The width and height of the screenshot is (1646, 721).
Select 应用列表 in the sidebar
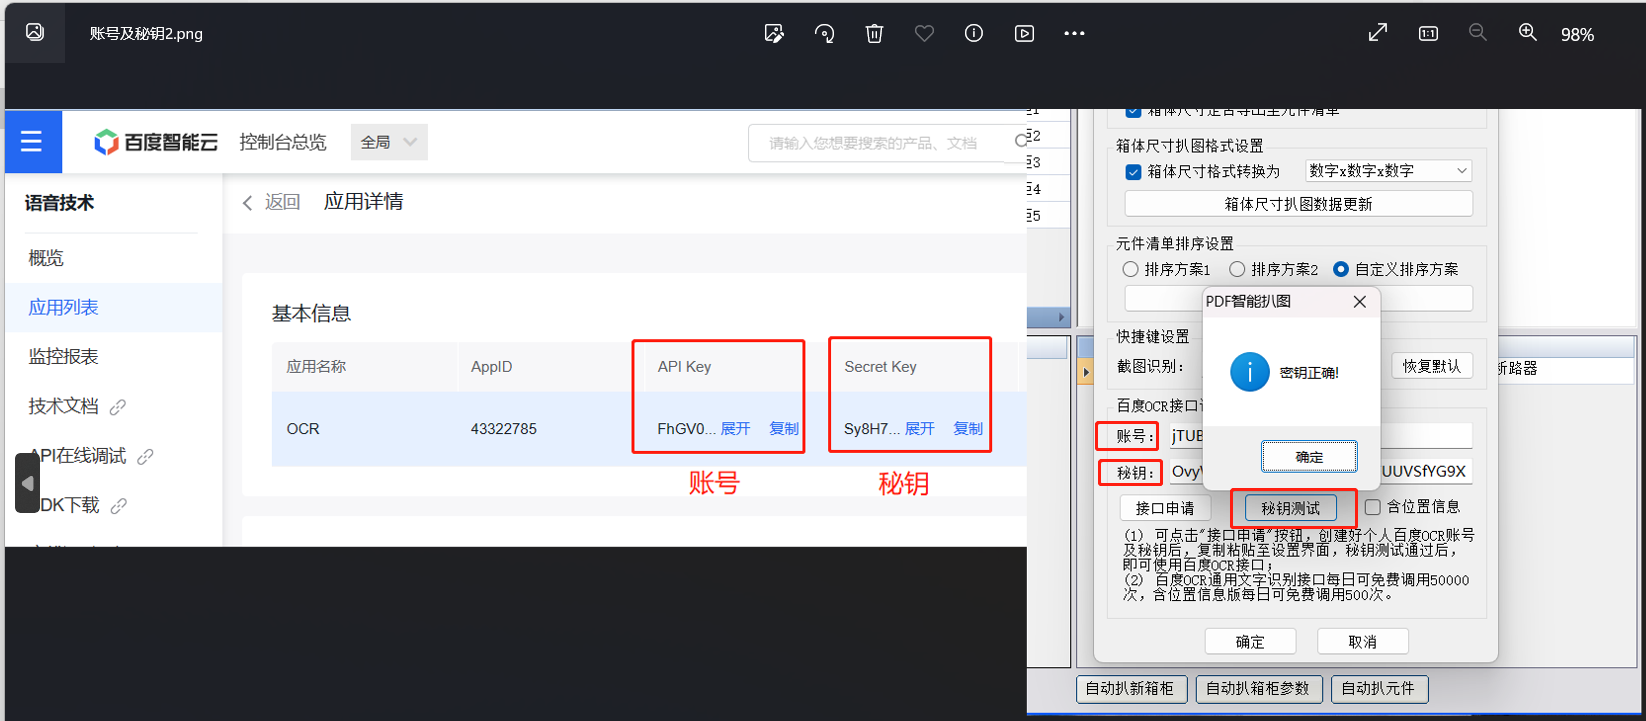tap(63, 307)
